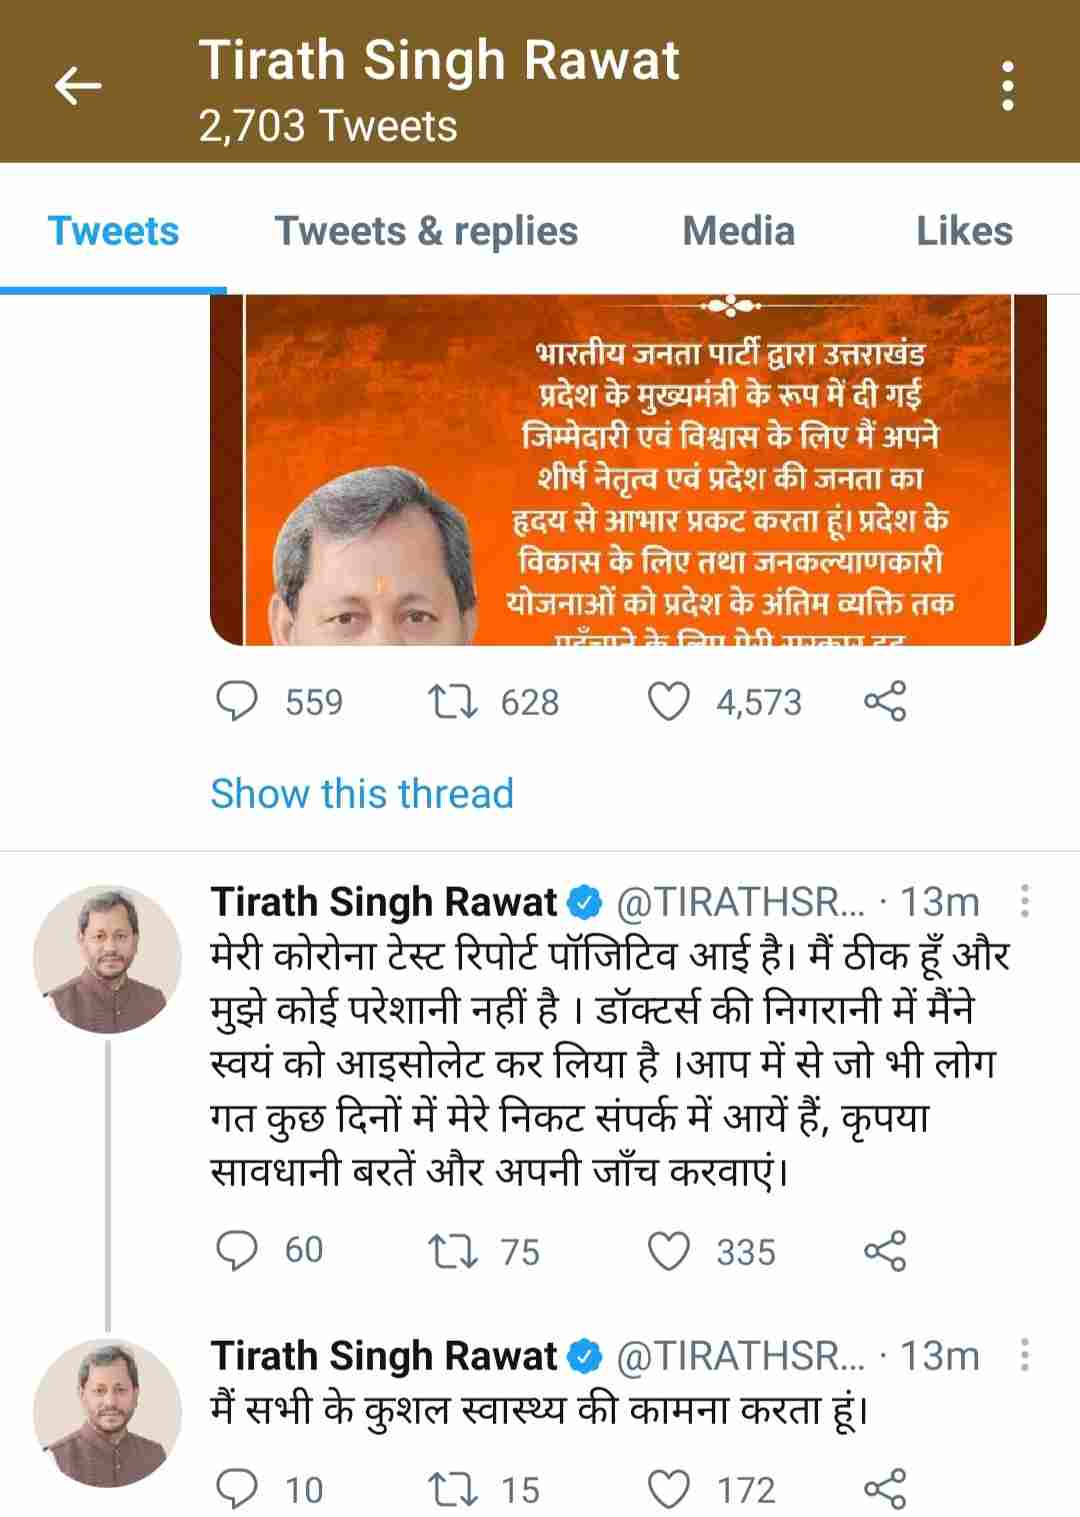1080x1517 pixels.
Task: Expand options for the last tweet
Action: tap(1025, 1356)
